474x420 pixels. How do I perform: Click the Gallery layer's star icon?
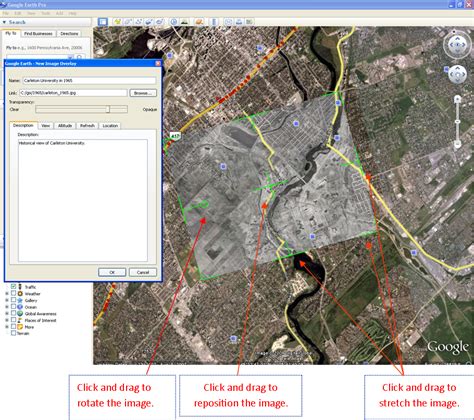[x=20, y=300]
